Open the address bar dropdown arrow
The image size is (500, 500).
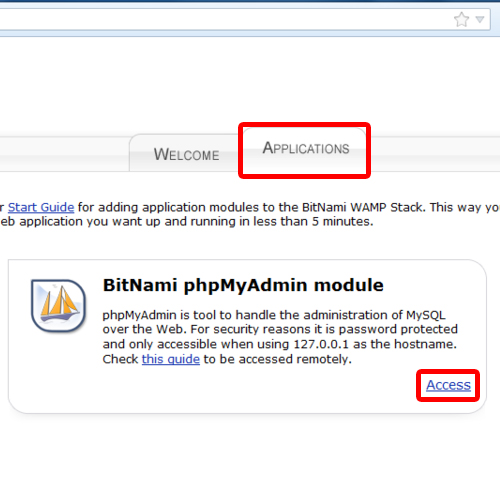coord(480,20)
